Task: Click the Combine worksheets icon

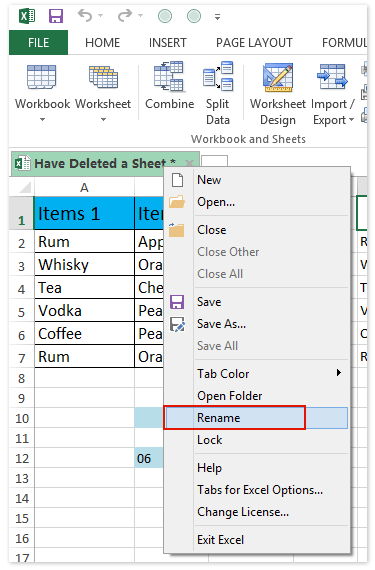Action: [x=169, y=76]
